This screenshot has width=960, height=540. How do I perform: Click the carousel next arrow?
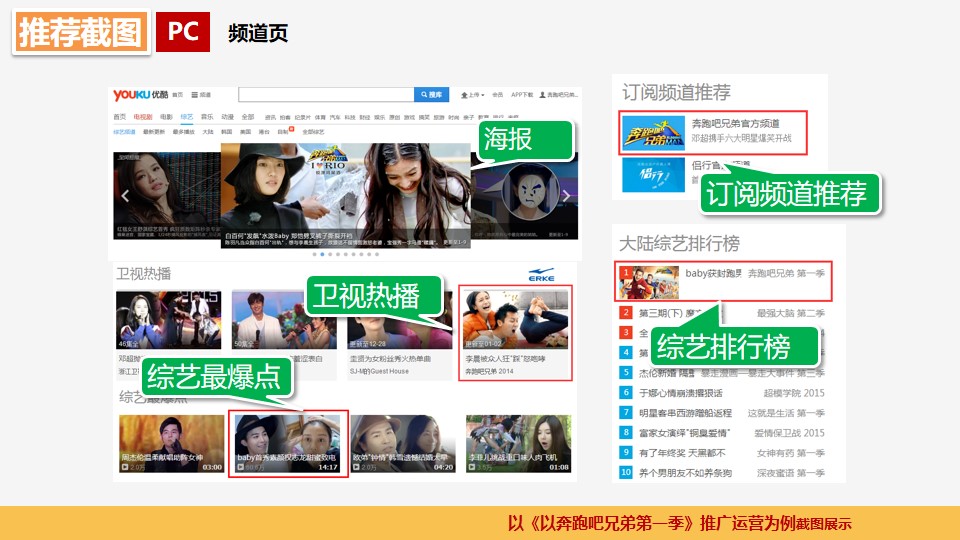[x=566, y=196]
